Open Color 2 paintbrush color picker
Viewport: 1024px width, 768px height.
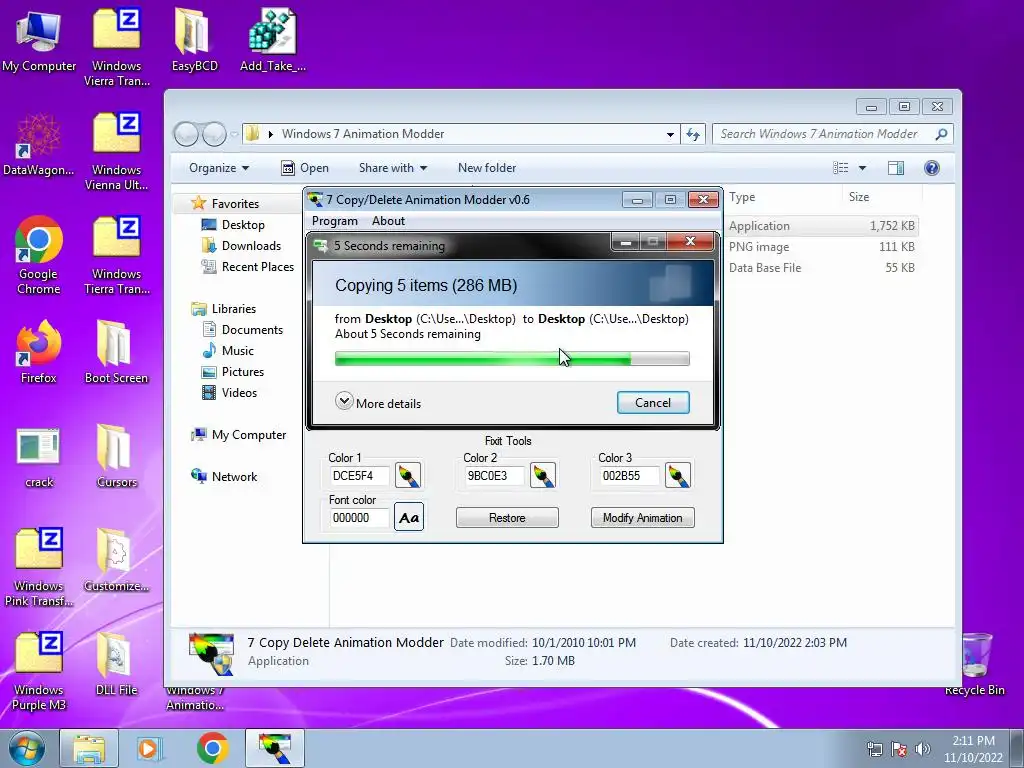click(x=543, y=475)
